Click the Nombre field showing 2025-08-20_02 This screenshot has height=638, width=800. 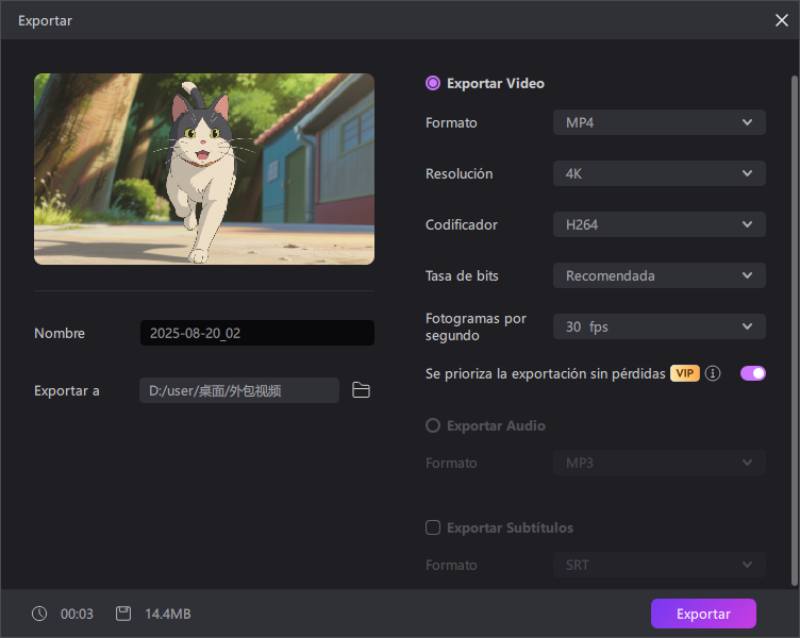click(256, 332)
